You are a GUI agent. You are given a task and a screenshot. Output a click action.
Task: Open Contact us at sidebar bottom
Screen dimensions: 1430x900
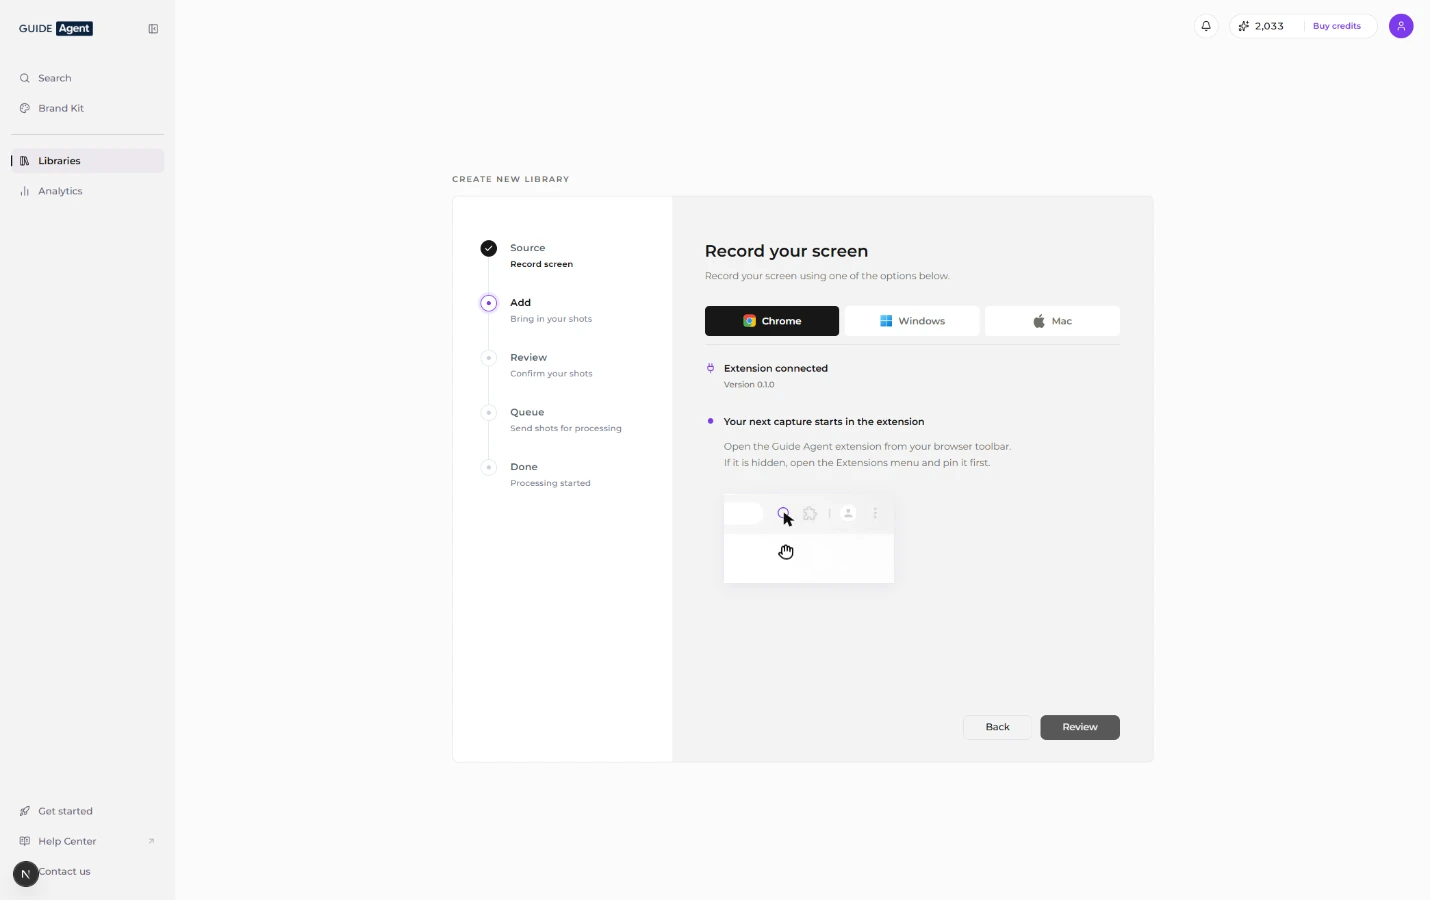(64, 872)
